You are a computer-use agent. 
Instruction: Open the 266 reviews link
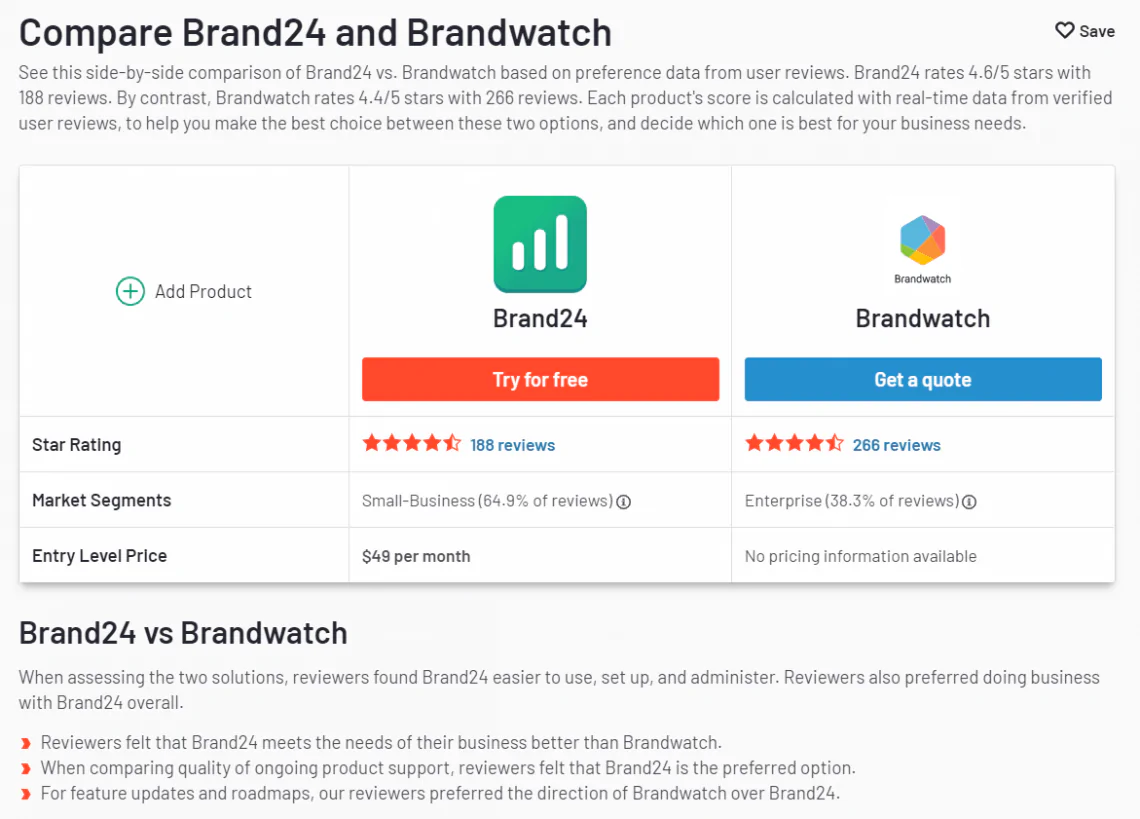point(896,445)
